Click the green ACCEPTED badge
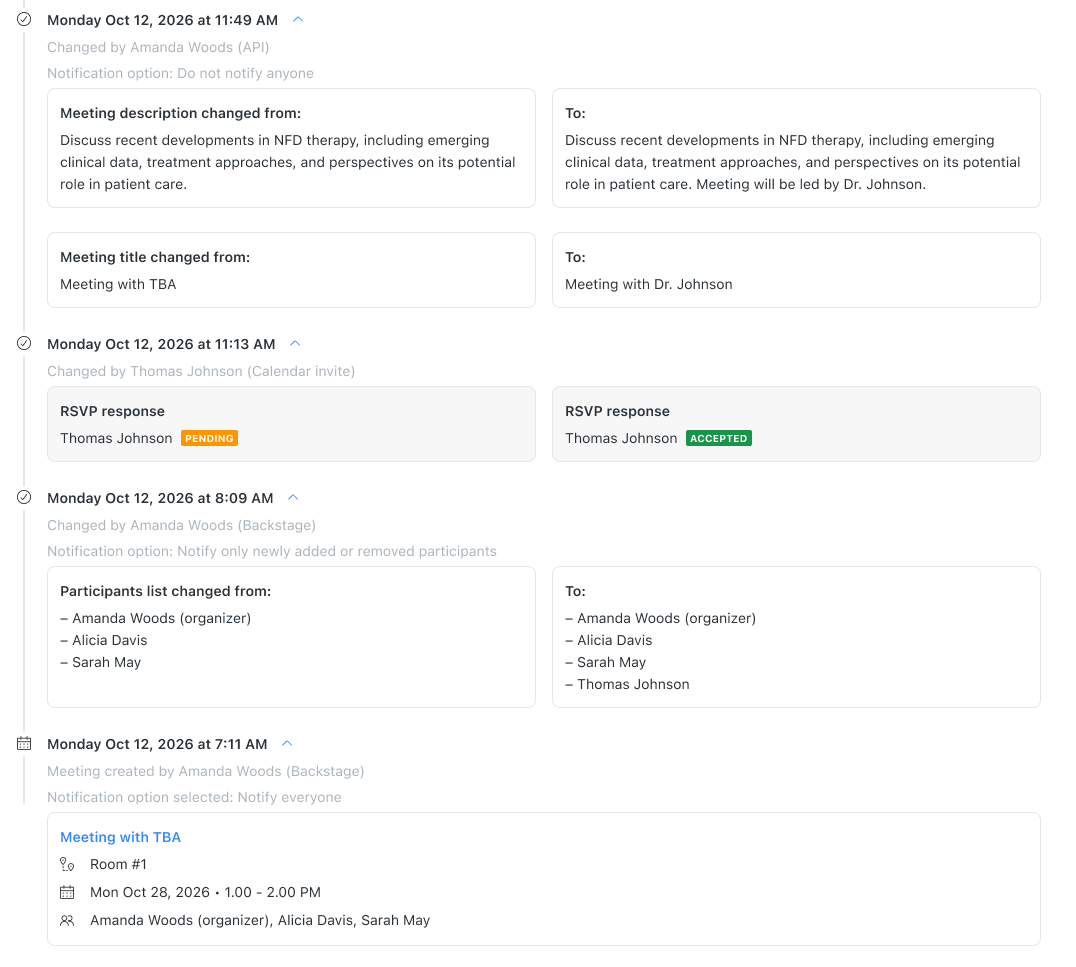The height and width of the screenshot is (967, 1076). 718,438
